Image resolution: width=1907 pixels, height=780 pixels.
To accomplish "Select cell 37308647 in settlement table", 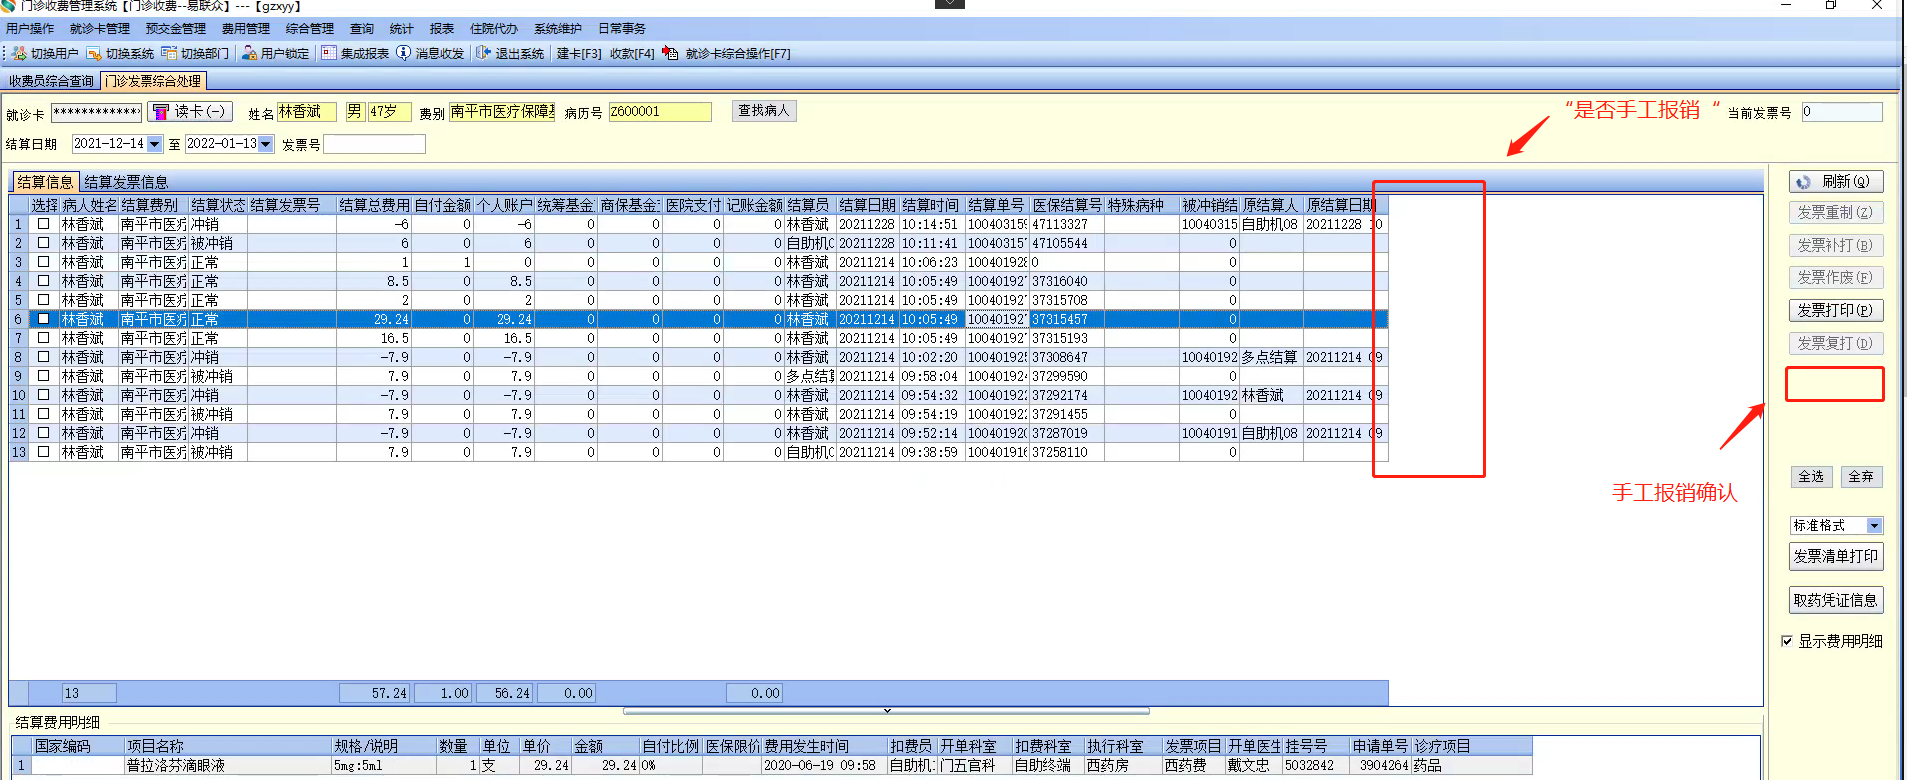I will 1067,357.
